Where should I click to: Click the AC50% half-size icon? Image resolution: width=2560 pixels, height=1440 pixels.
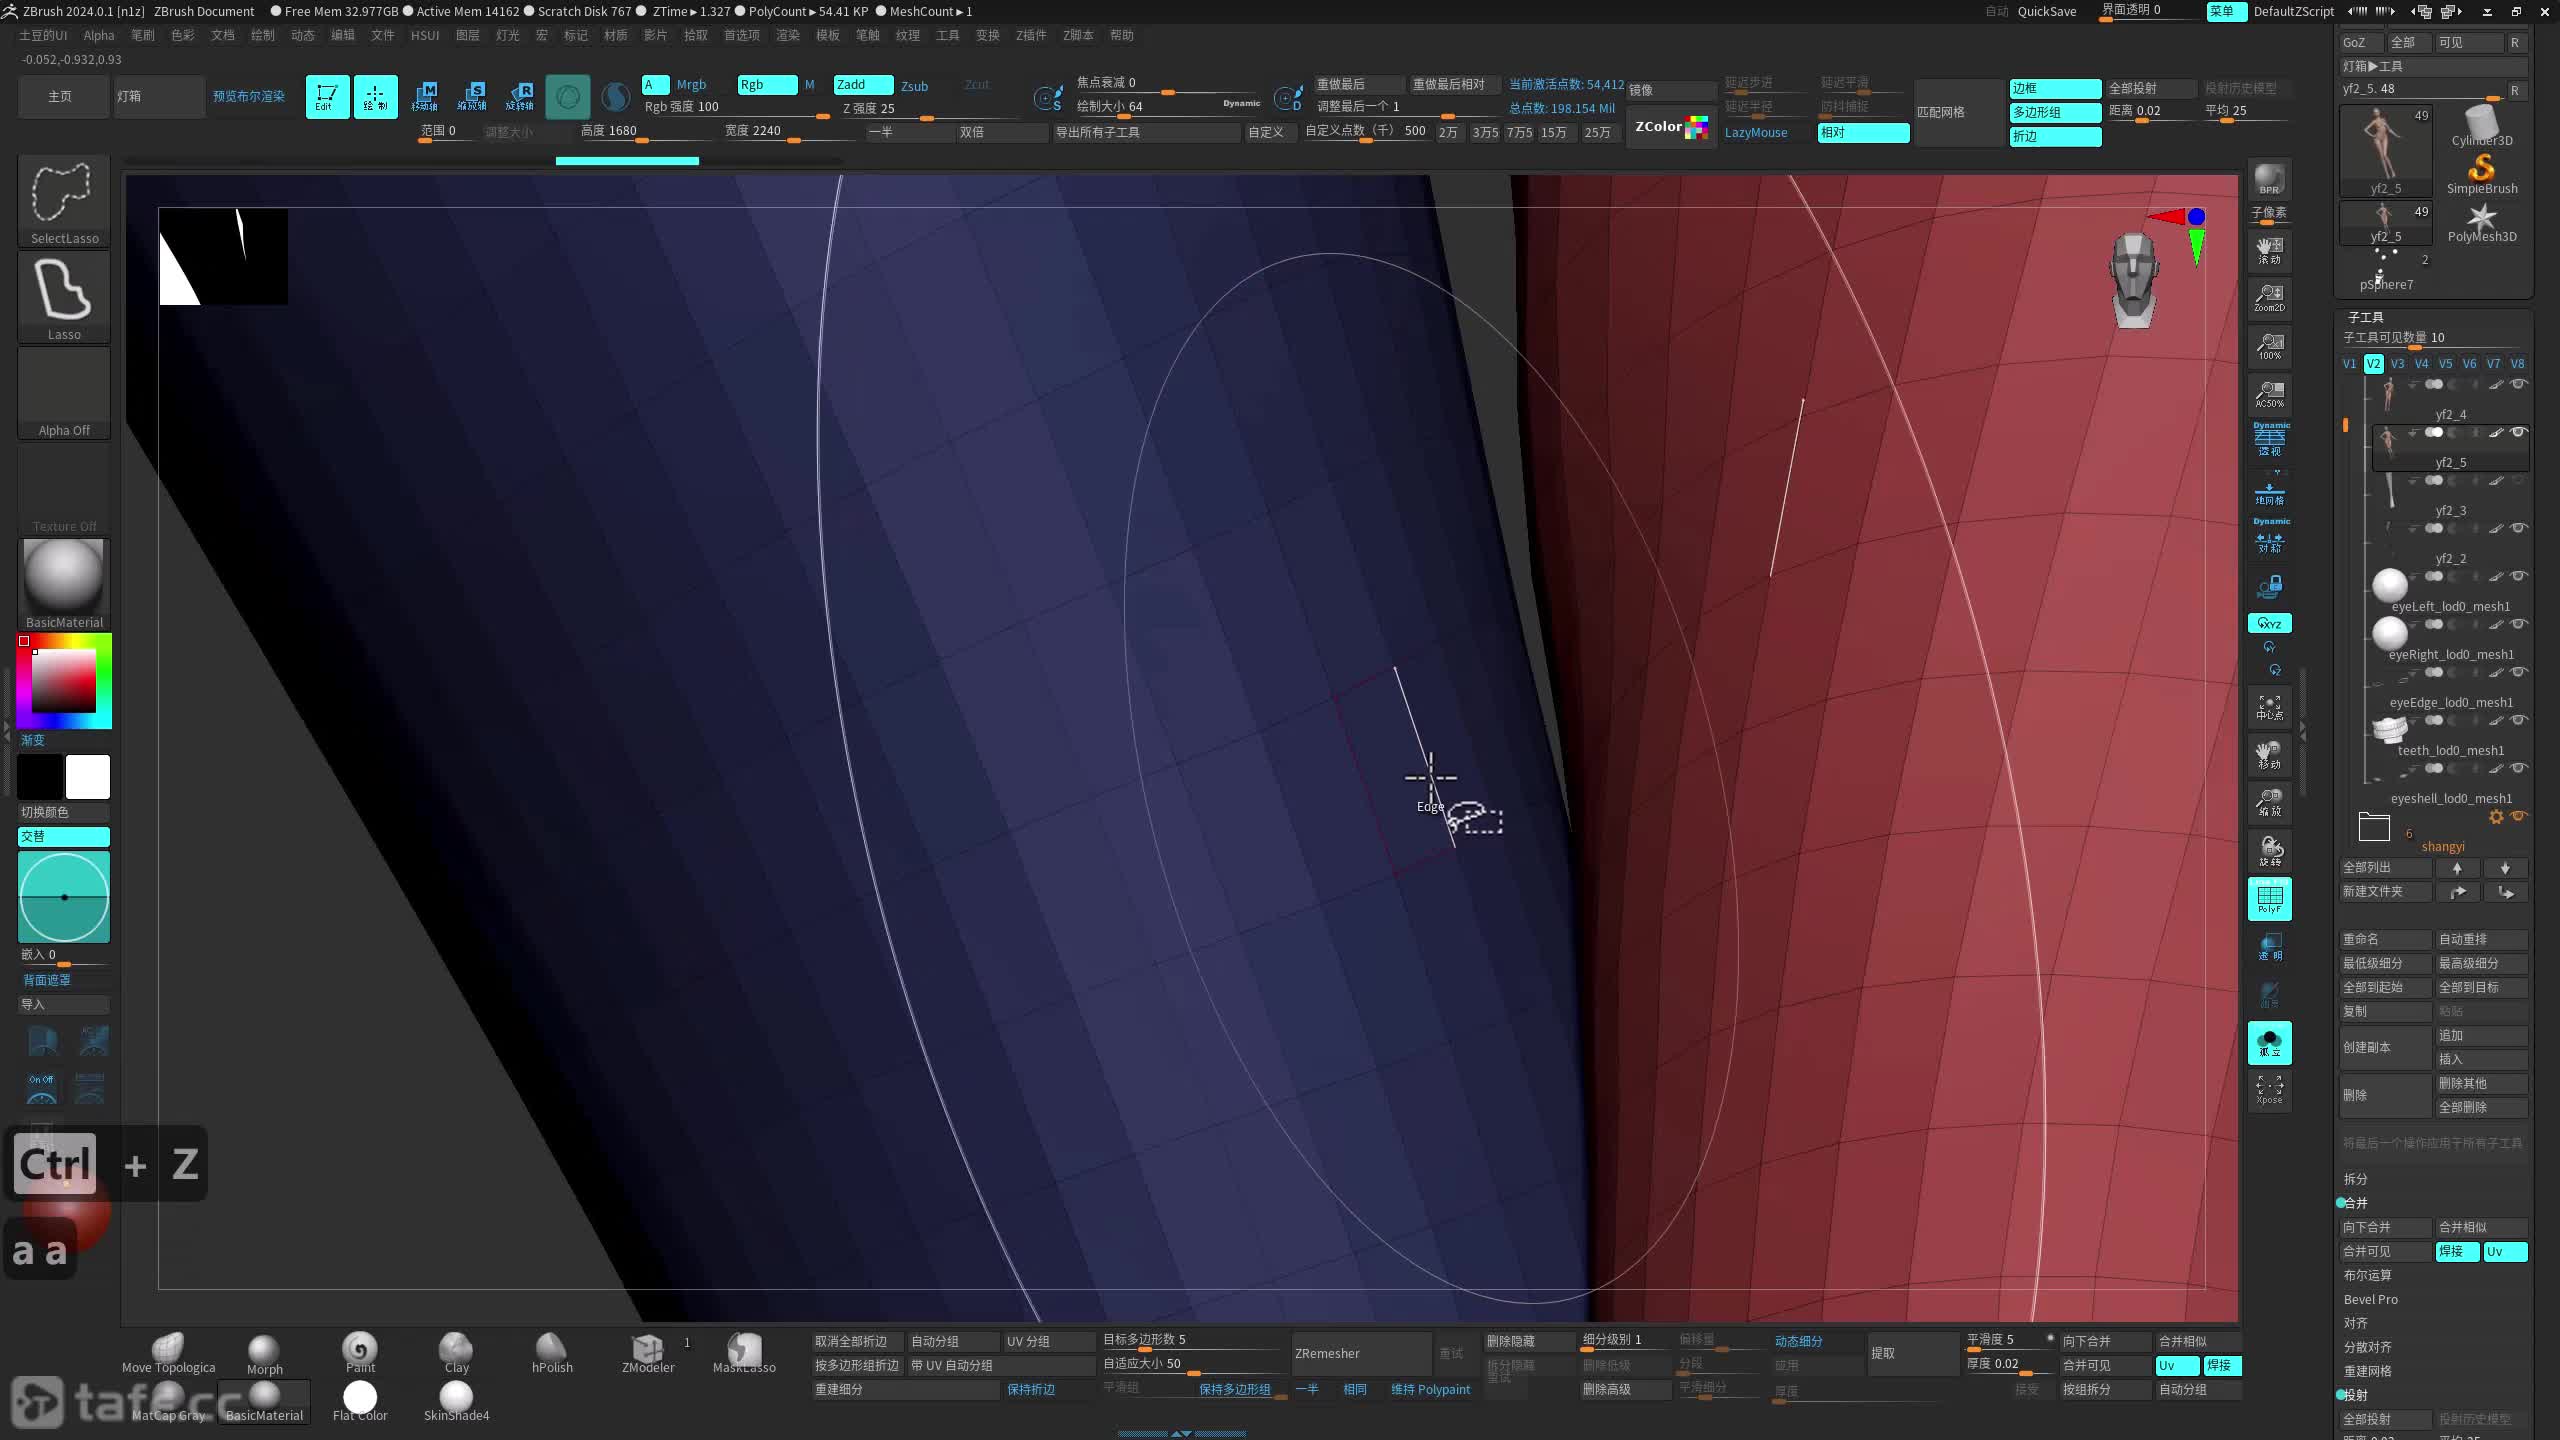tap(2270, 394)
